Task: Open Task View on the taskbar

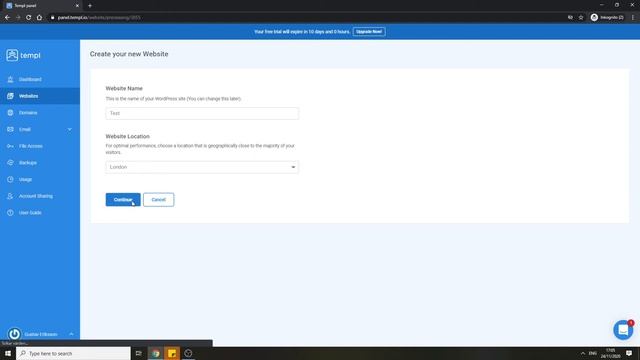Action: pyautogui.click(x=139, y=353)
